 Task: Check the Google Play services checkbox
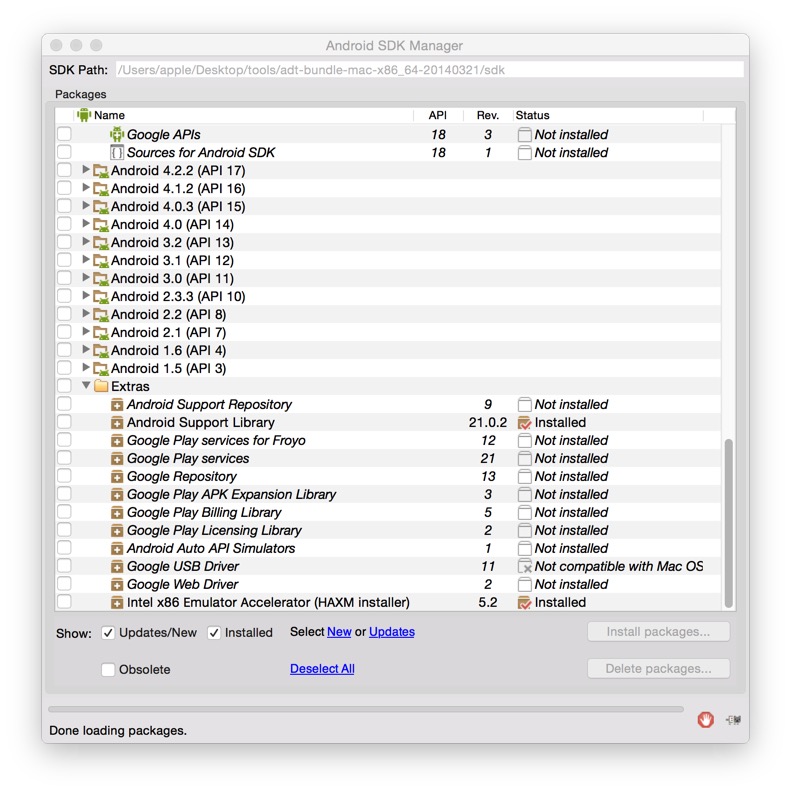(64, 458)
